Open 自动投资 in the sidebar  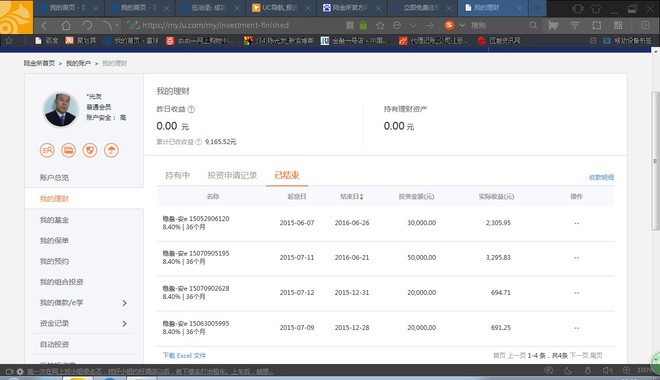point(54,344)
